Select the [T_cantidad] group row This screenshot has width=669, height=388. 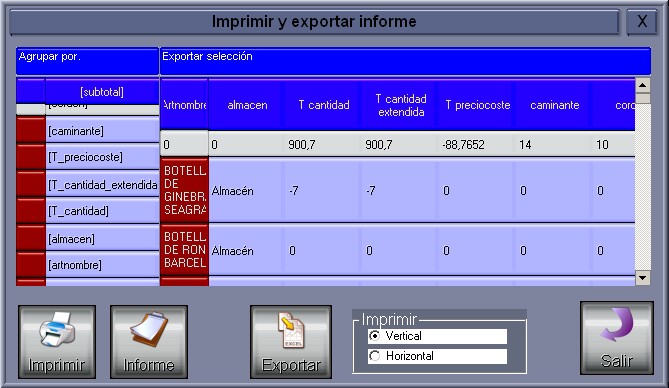pyautogui.click(x=102, y=211)
